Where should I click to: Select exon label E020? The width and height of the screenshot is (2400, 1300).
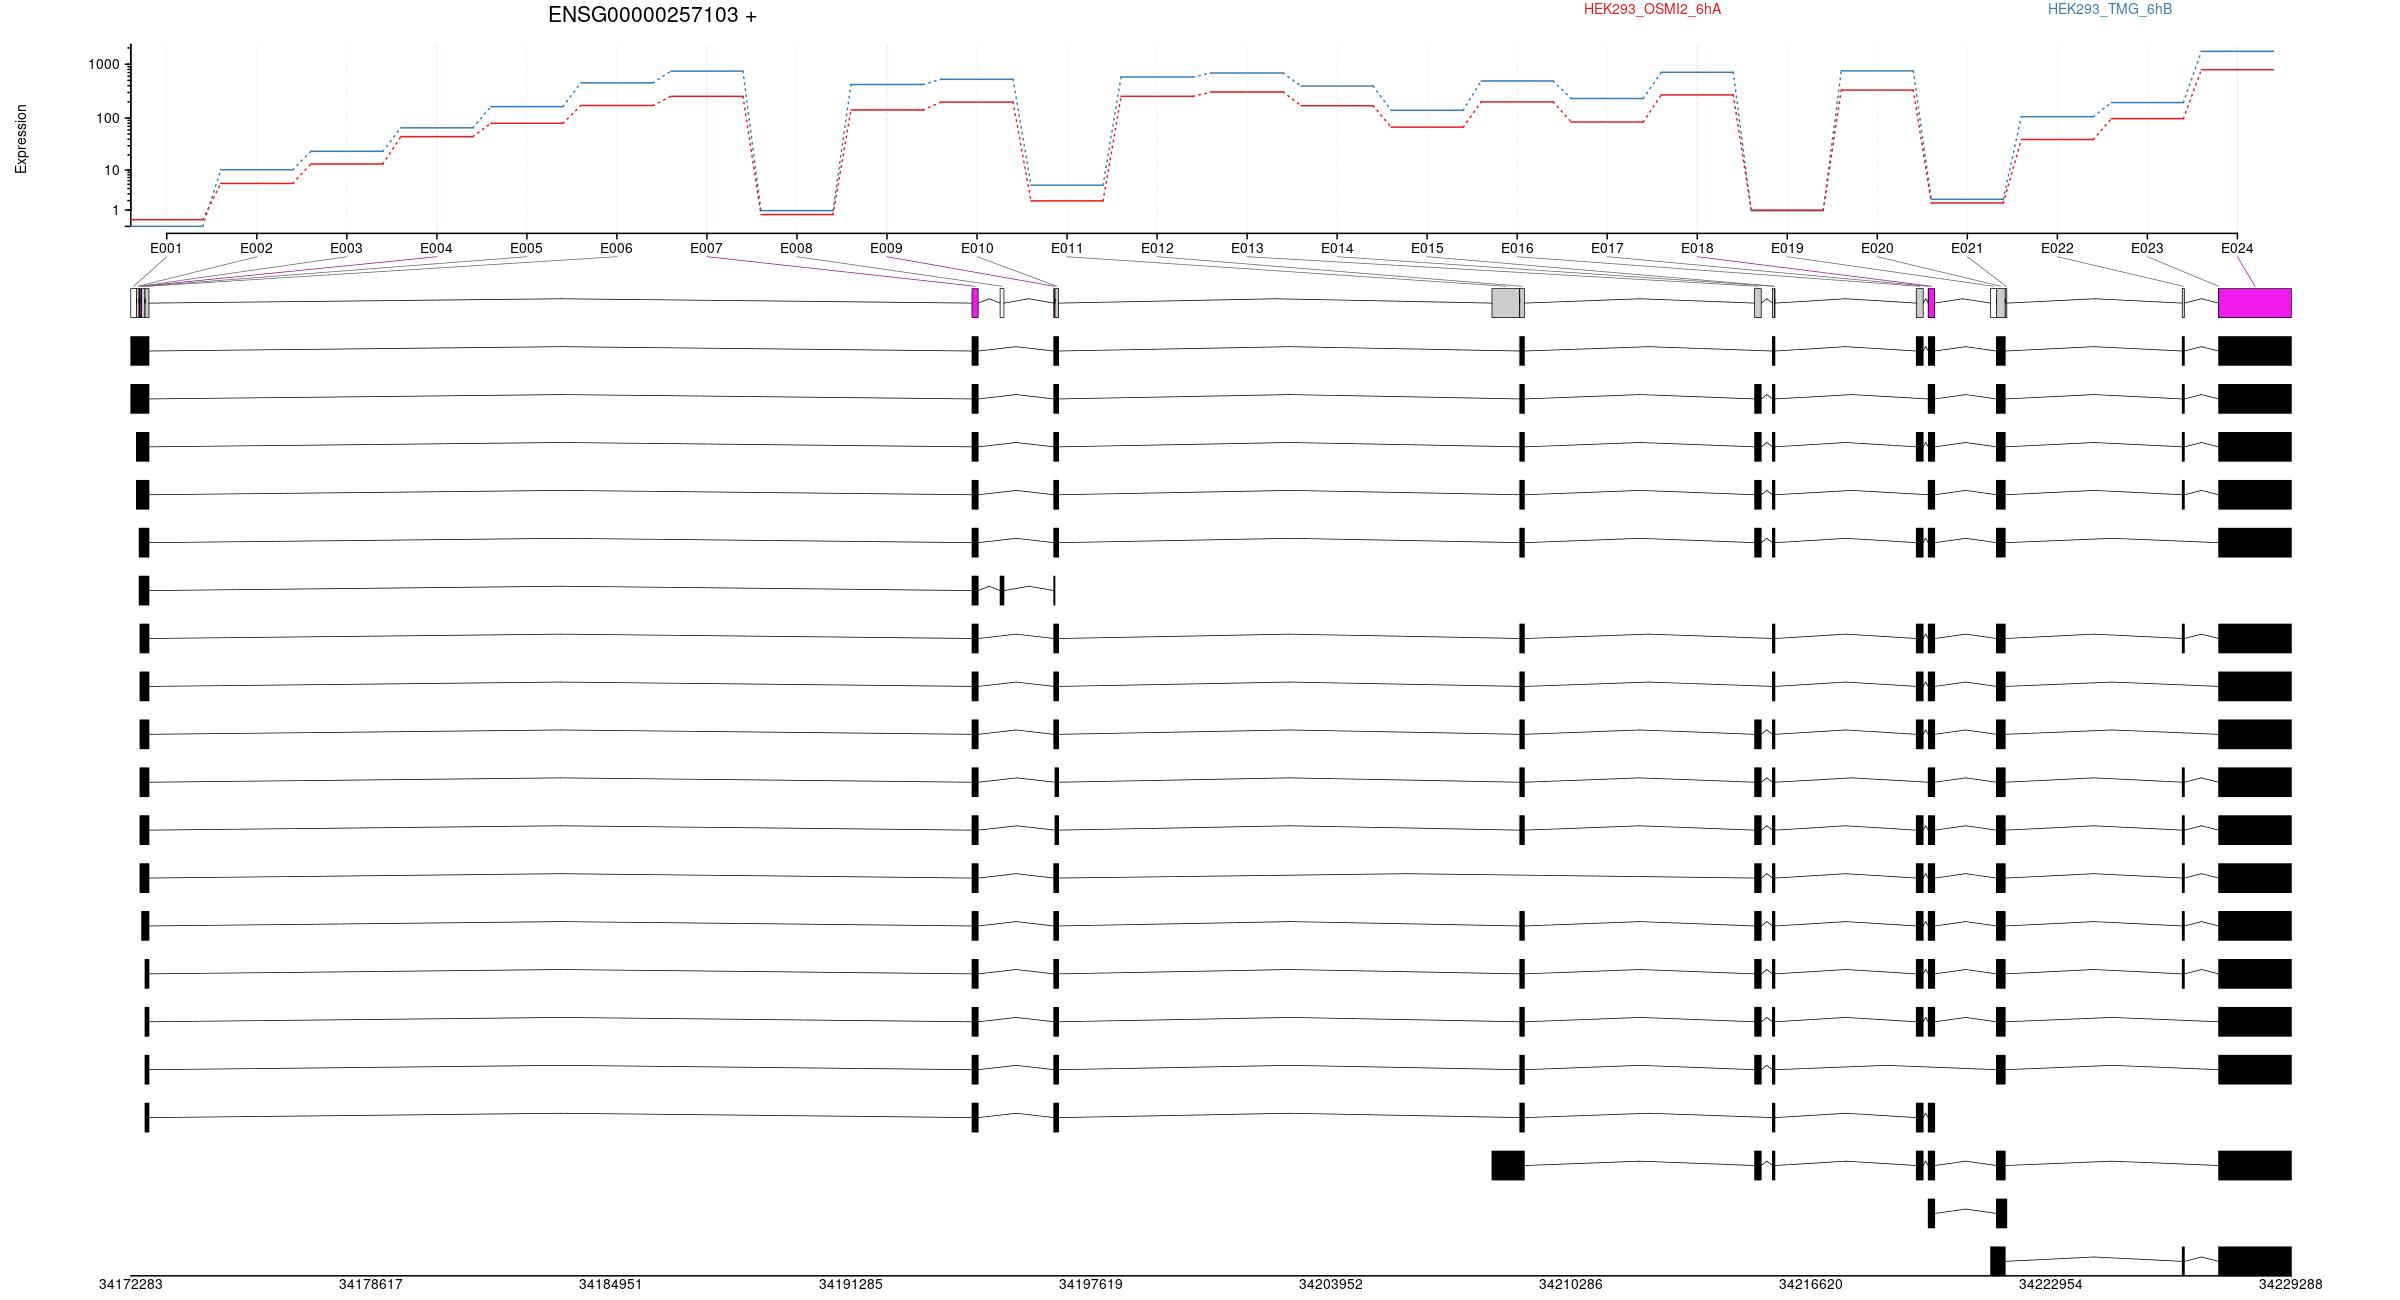[x=1877, y=248]
